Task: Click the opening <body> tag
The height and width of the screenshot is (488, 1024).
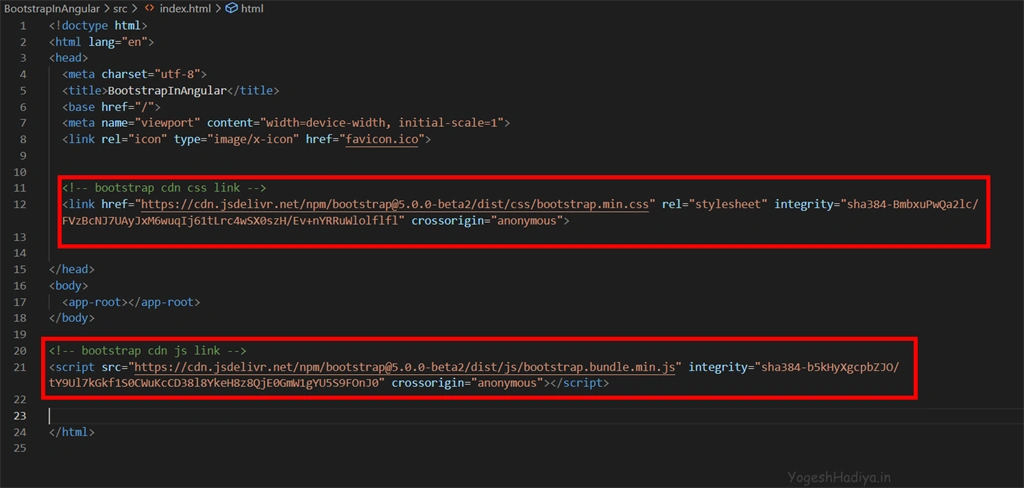Action: [x=69, y=286]
